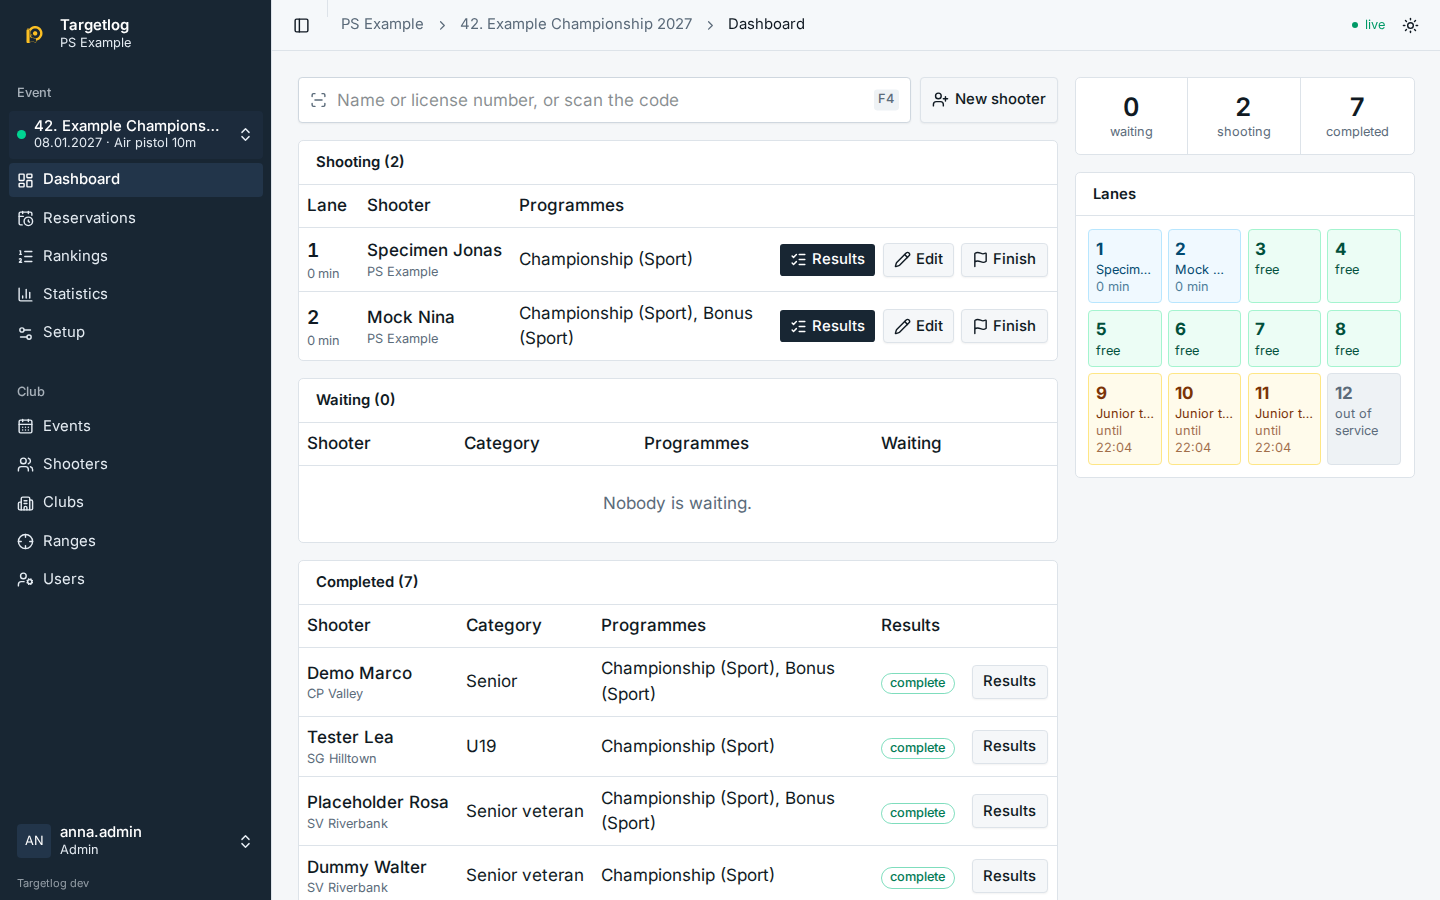Go to Reservations

click(x=136, y=218)
